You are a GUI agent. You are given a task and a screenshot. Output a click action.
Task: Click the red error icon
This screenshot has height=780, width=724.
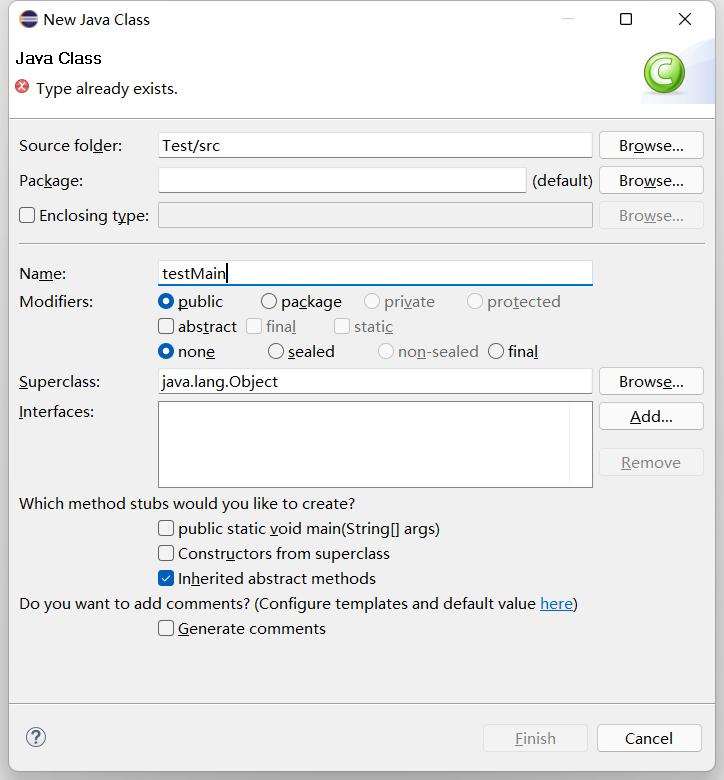coord(23,88)
